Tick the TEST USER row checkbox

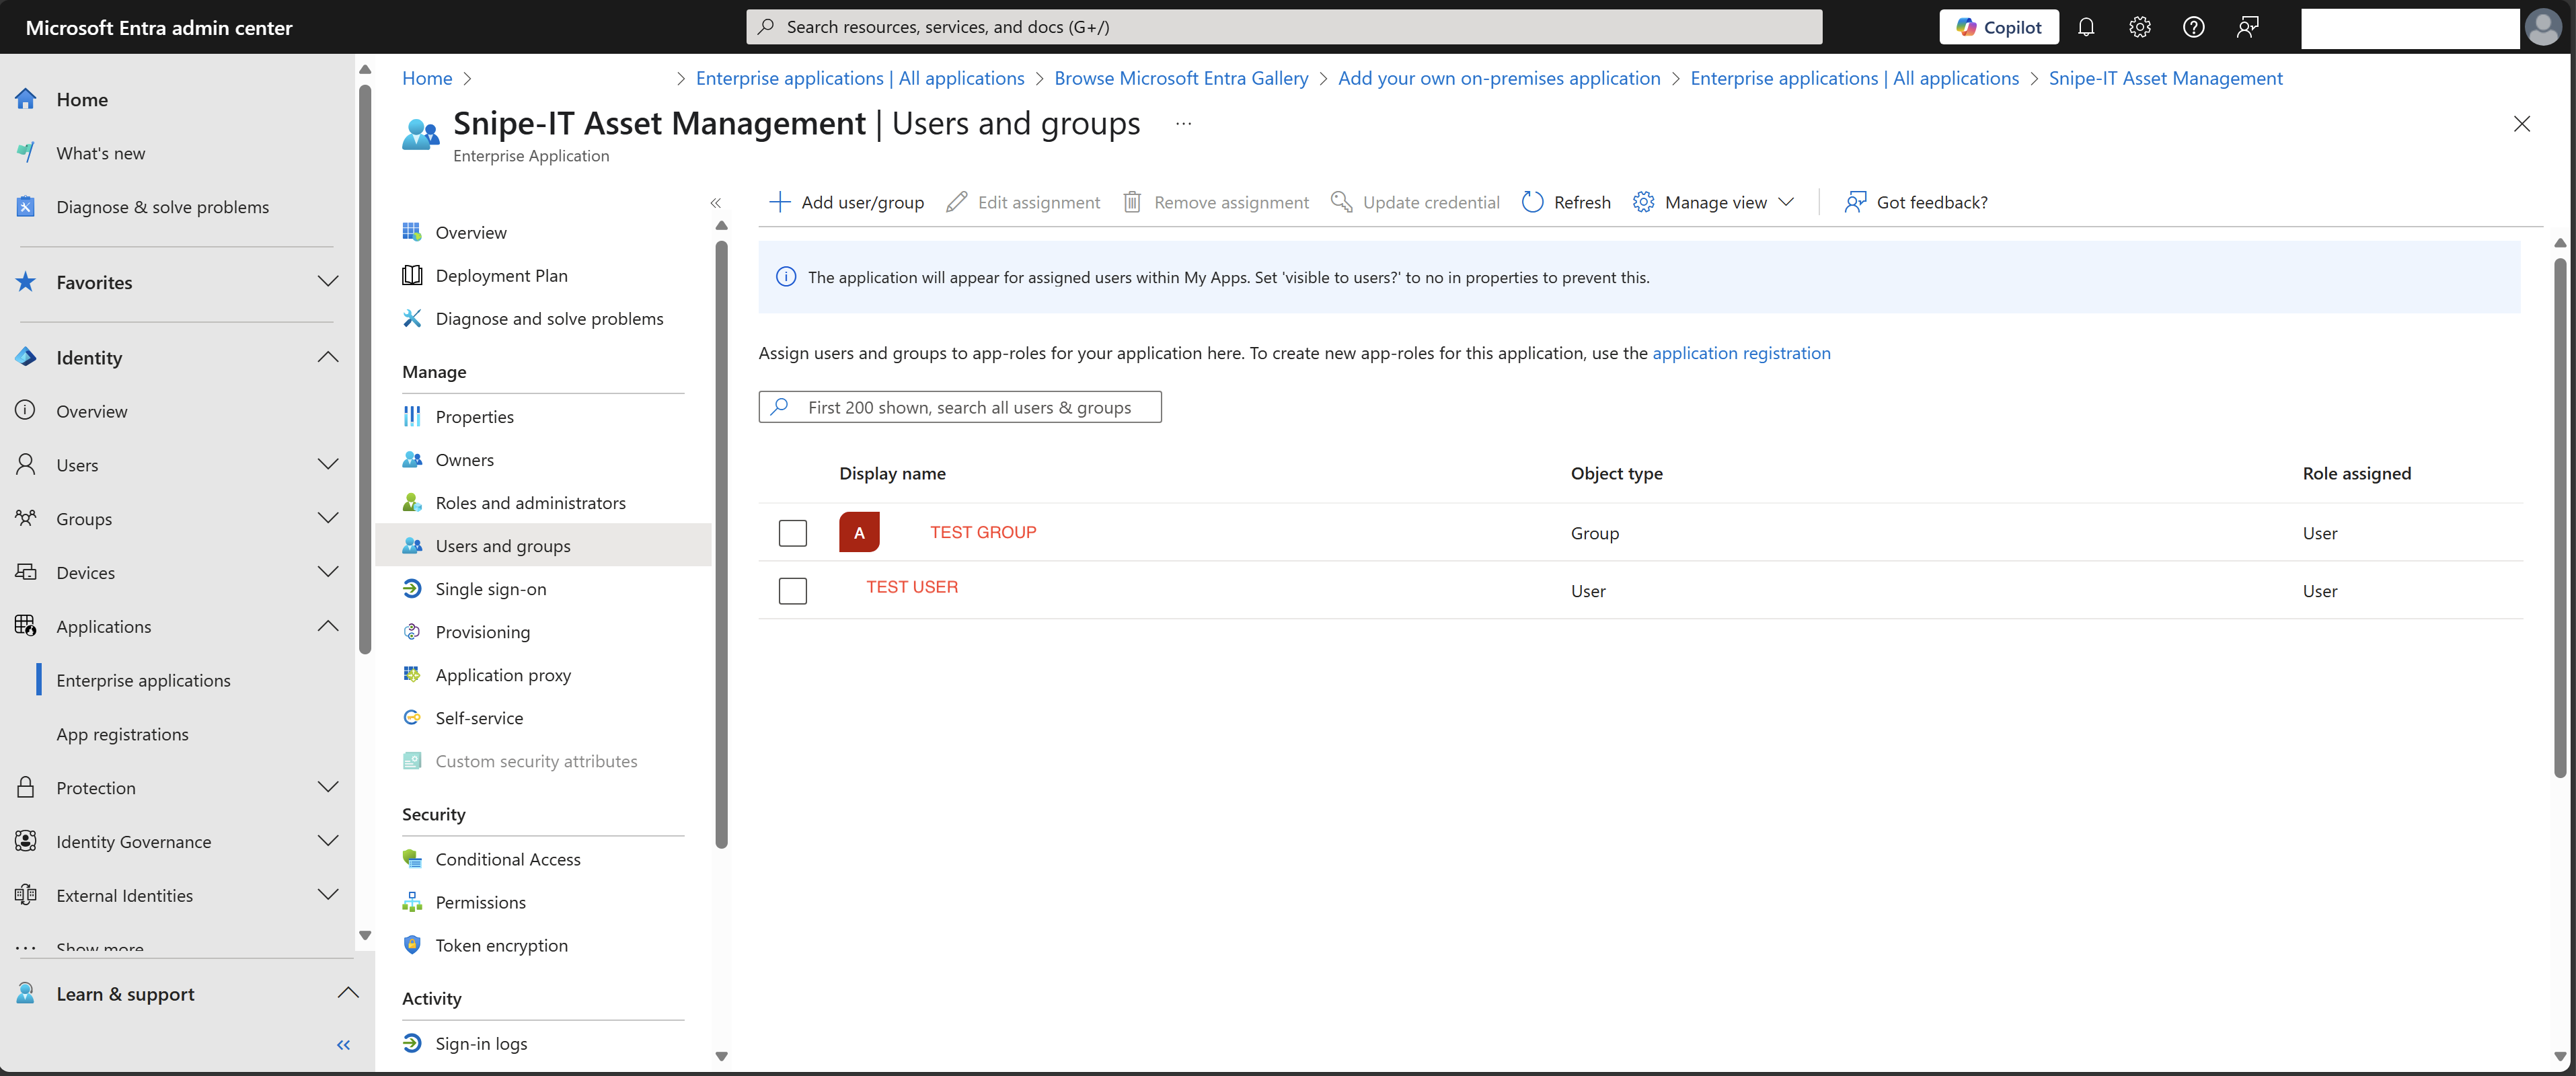[x=793, y=591]
